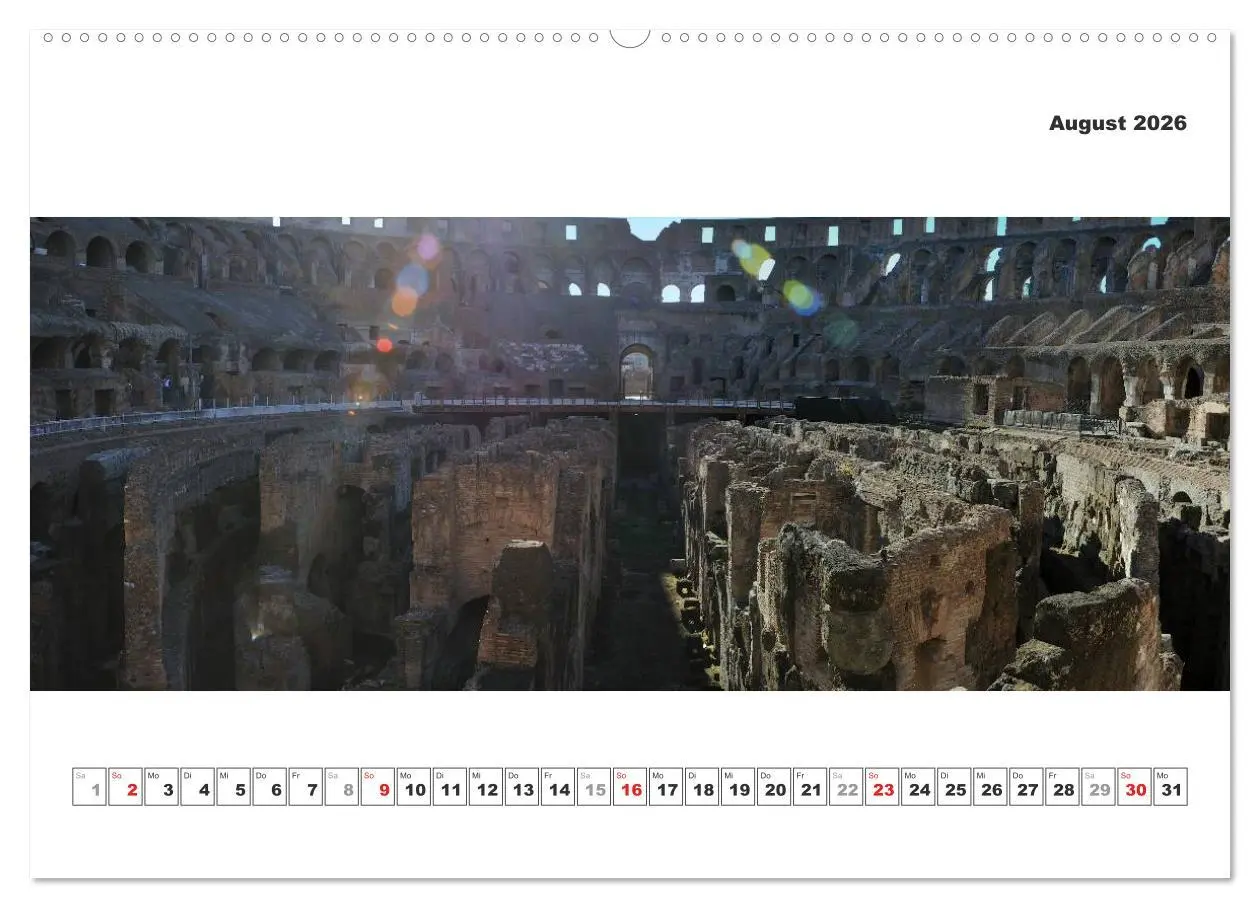The image size is (1260, 908).
Task: Select day 6 Thursday cell
Action: tap(269, 786)
